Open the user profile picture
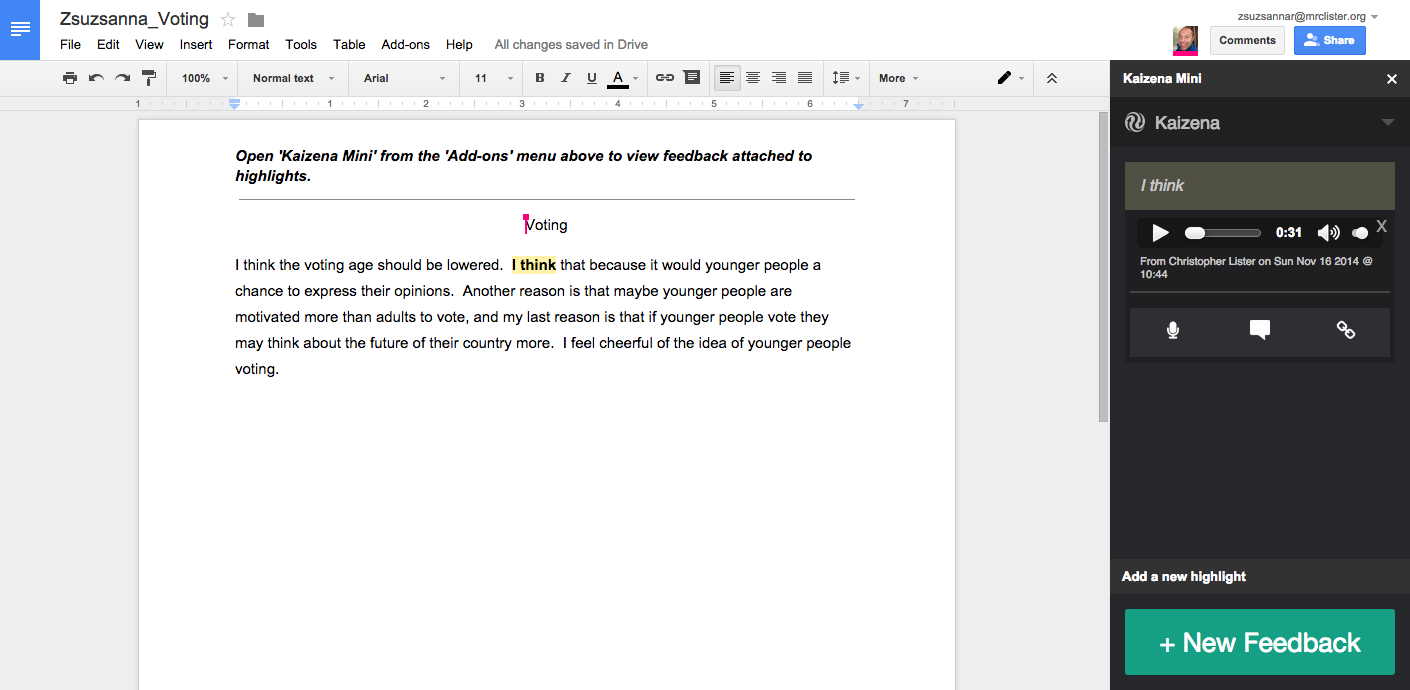This screenshot has height=690, width=1410. point(1186,41)
